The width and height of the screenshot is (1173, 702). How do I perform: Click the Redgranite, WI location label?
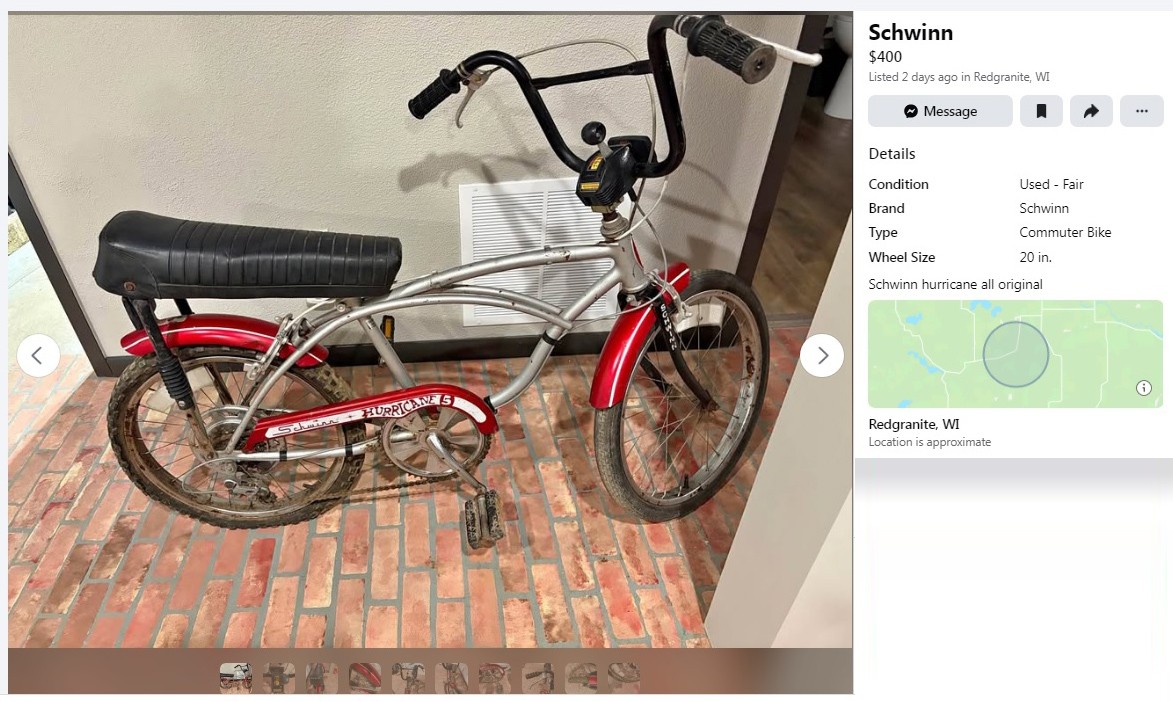(x=913, y=424)
